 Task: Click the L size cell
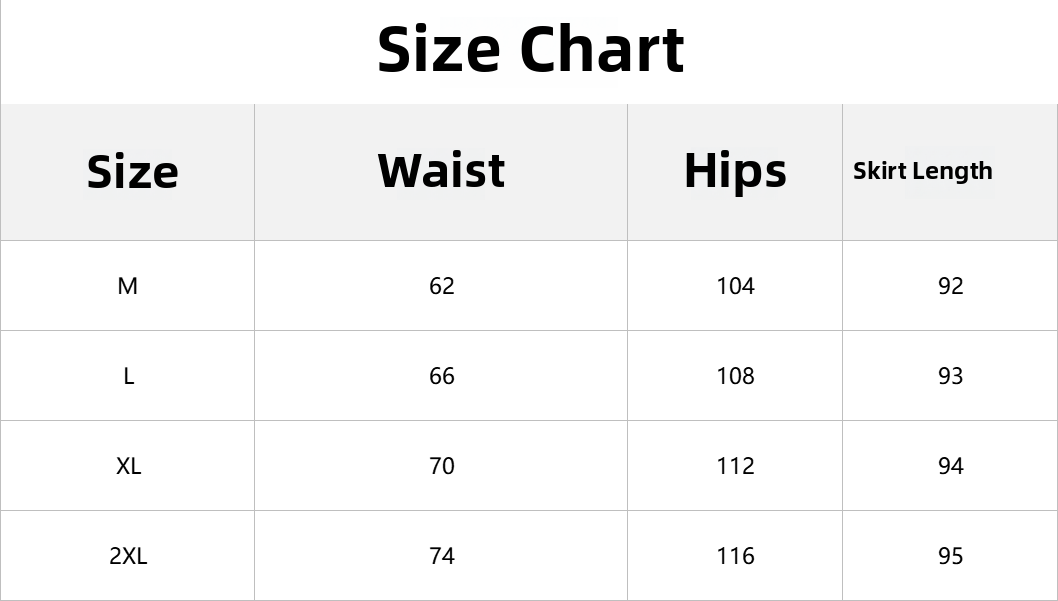[x=128, y=376]
